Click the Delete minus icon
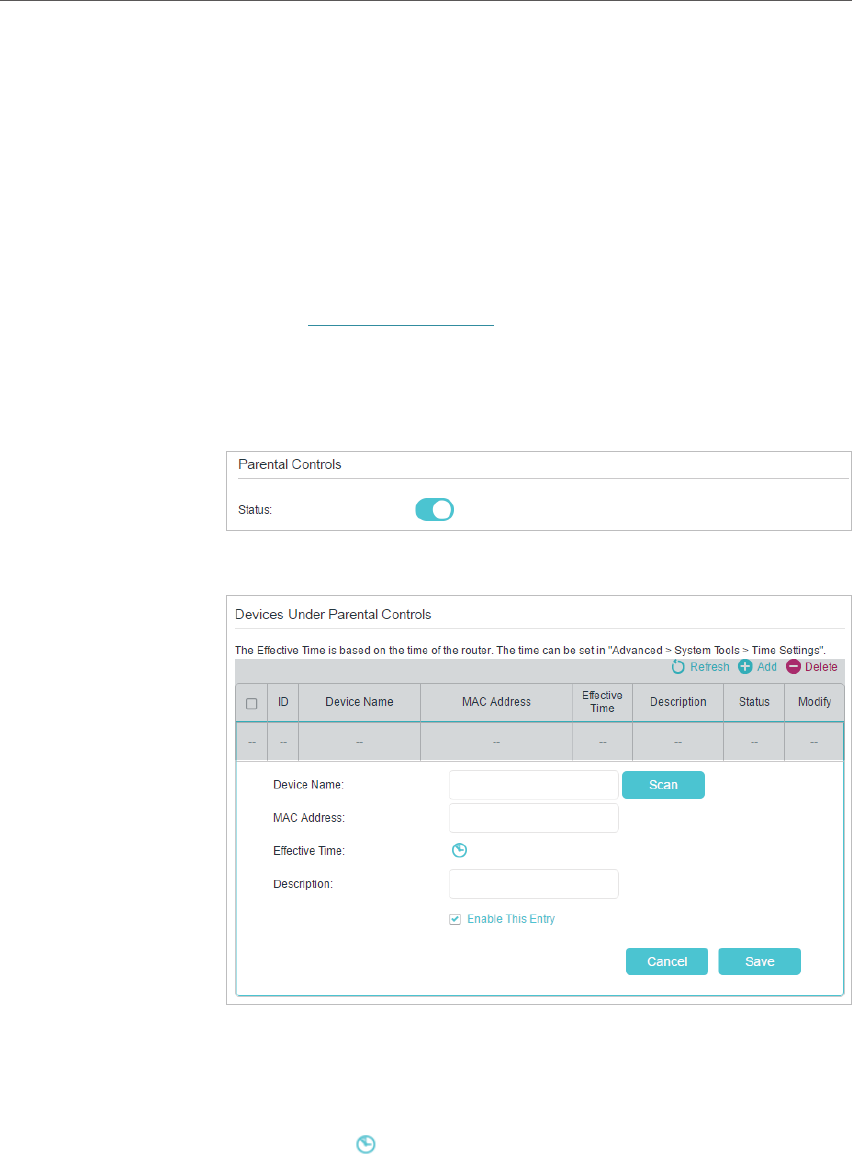The height and width of the screenshot is (1155, 852). [x=793, y=667]
